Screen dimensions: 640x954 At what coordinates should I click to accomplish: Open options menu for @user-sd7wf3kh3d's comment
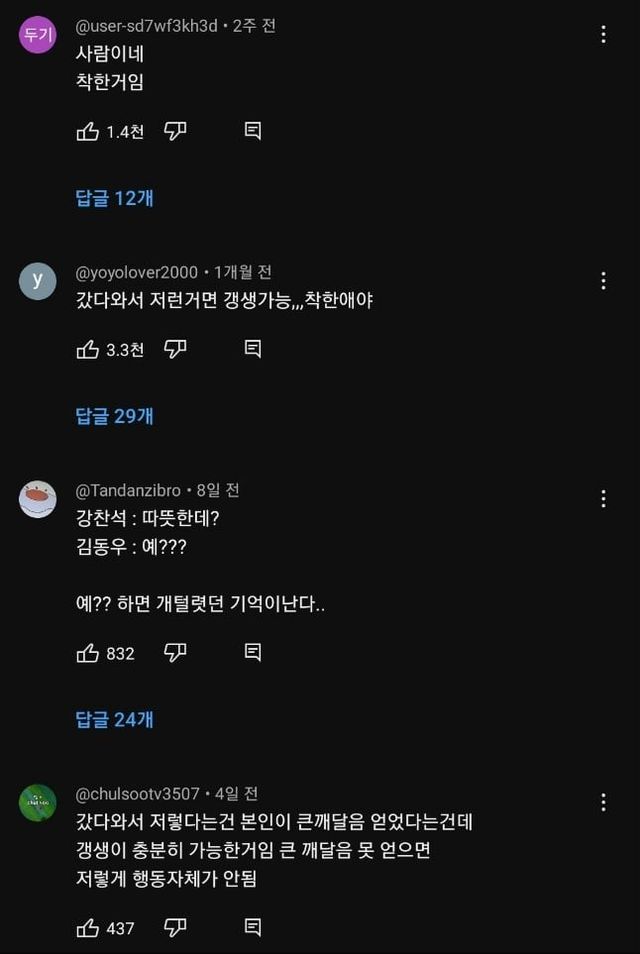603,35
